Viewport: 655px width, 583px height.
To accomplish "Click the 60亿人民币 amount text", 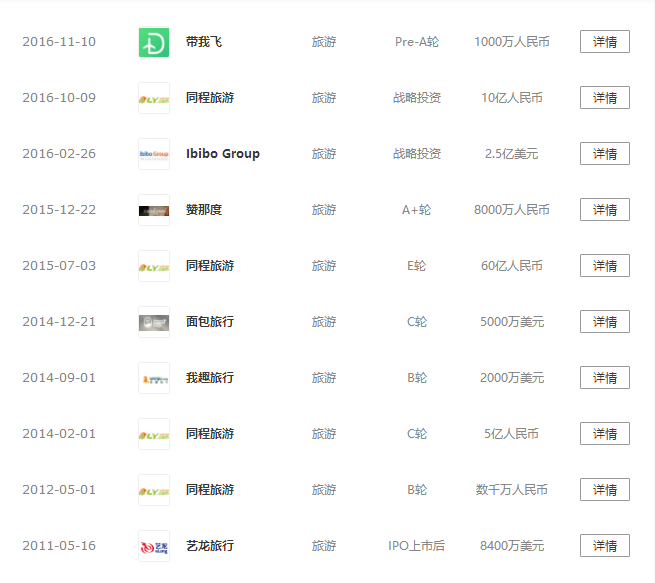I will click(512, 266).
